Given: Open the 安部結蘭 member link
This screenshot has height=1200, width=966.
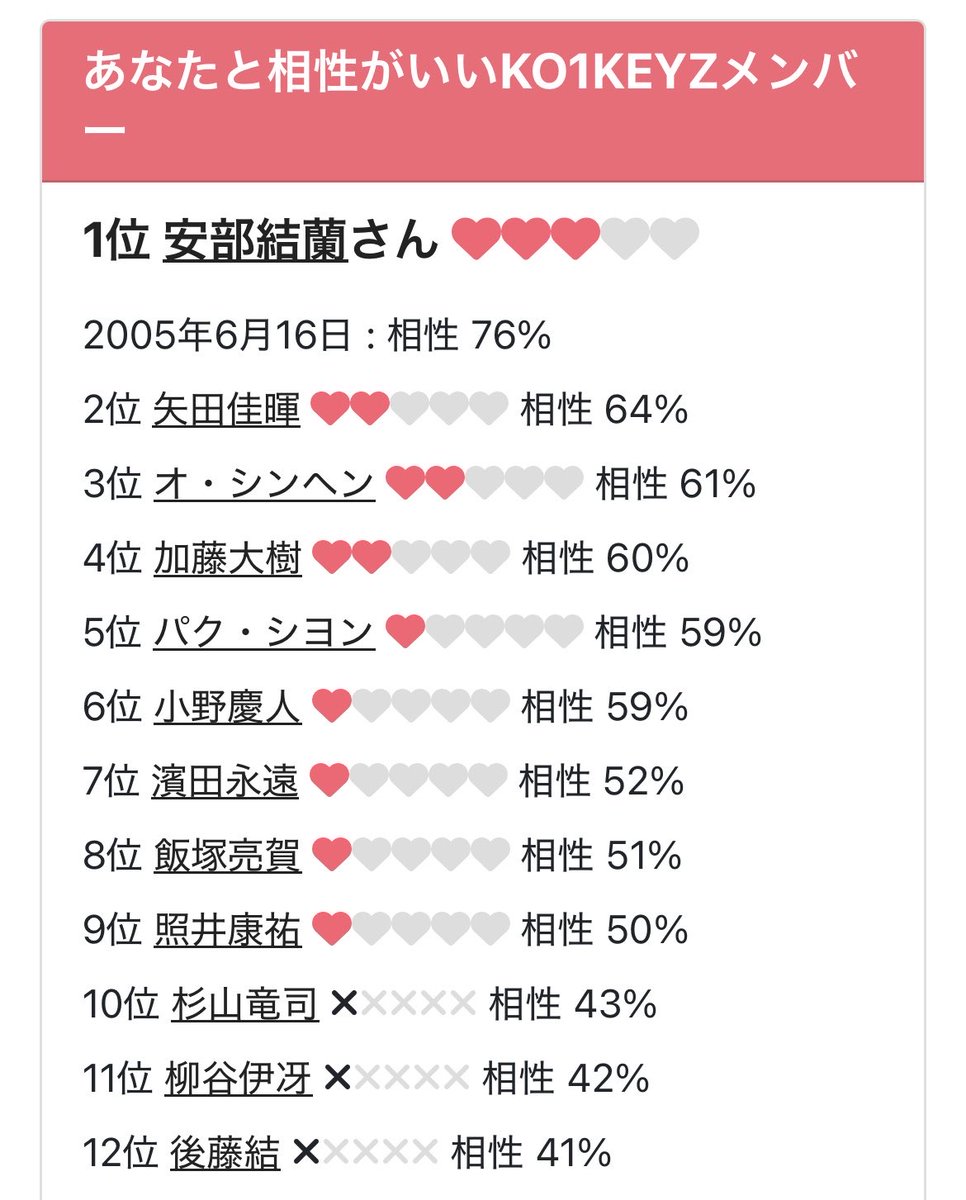Looking at the screenshot, I should coord(255,241).
